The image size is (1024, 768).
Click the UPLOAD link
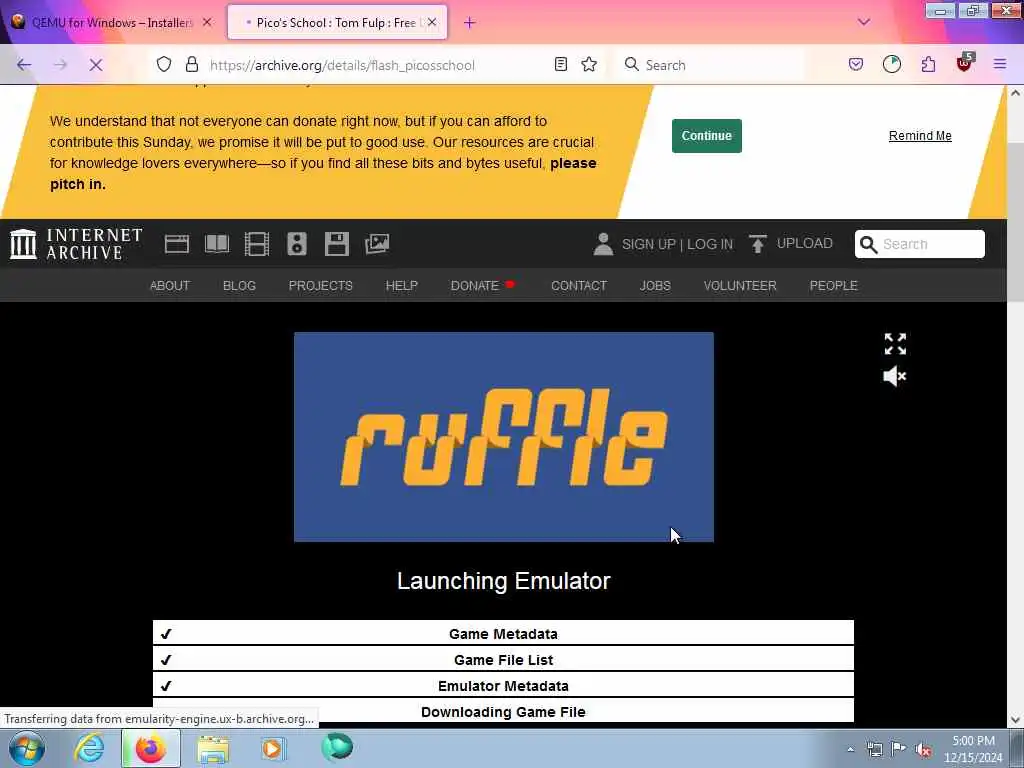805,243
